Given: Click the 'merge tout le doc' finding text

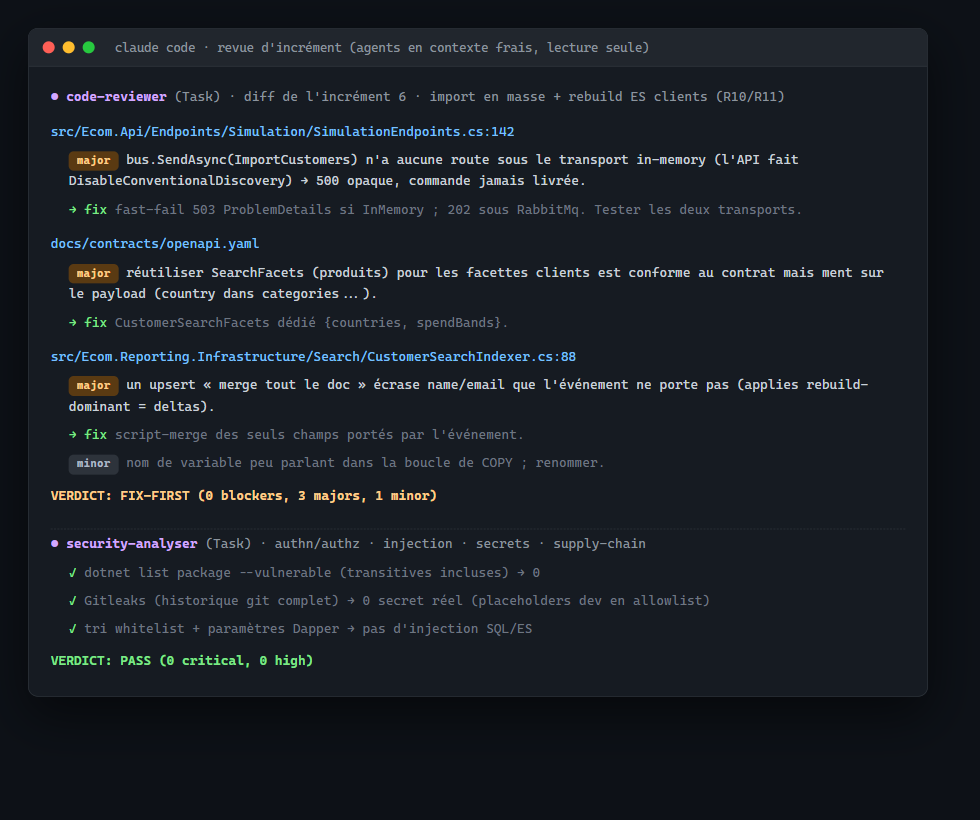Looking at the screenshot, I should click(284, 384).
